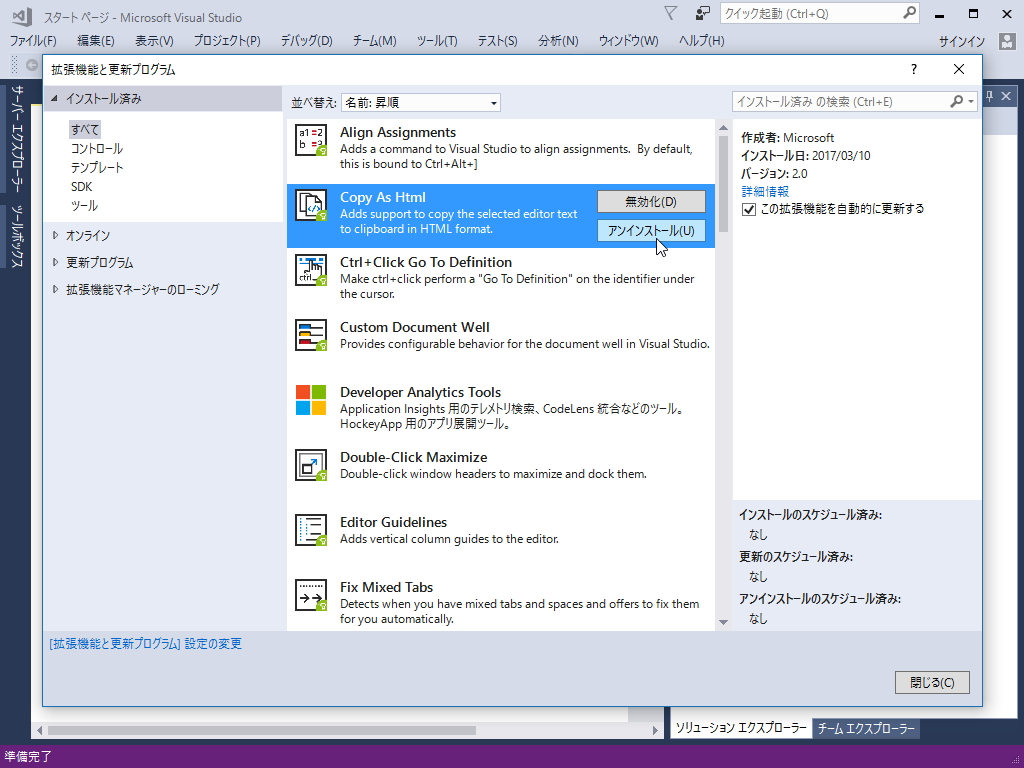Open the ウィンドウ(W) menu

tap(628, 41)
